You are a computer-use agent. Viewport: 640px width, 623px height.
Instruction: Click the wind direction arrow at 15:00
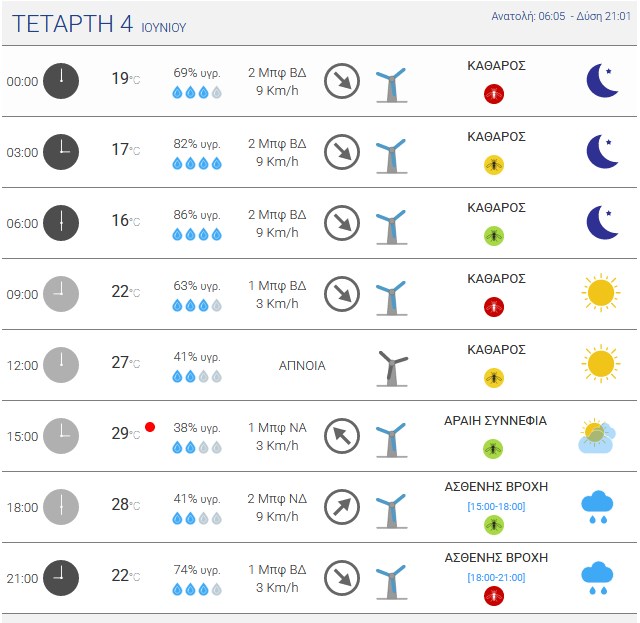click(342, 436)
